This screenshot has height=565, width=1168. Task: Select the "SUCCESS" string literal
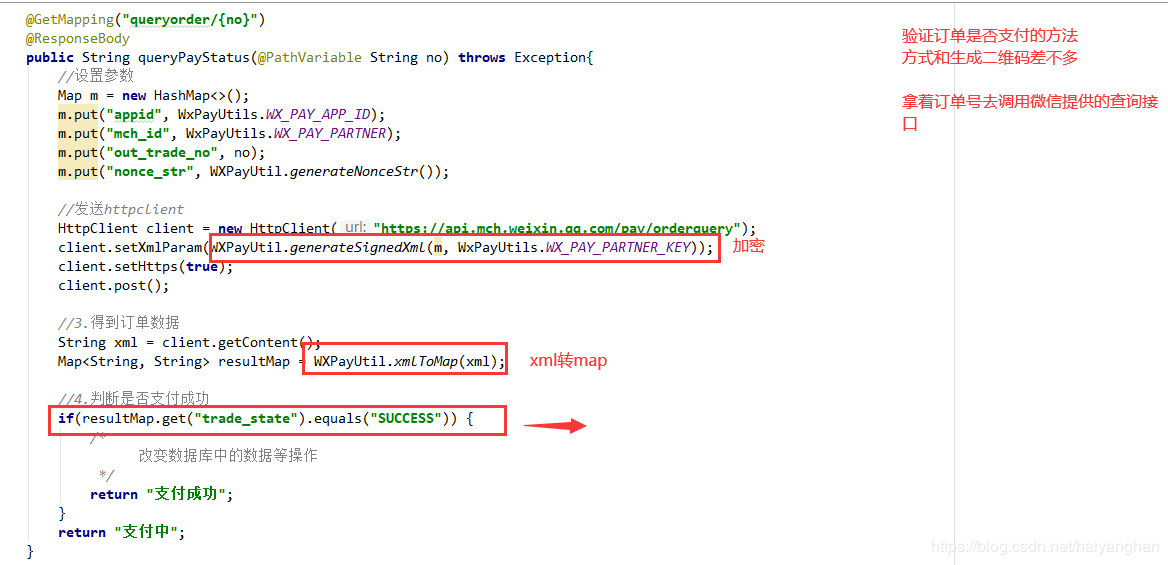406,418
